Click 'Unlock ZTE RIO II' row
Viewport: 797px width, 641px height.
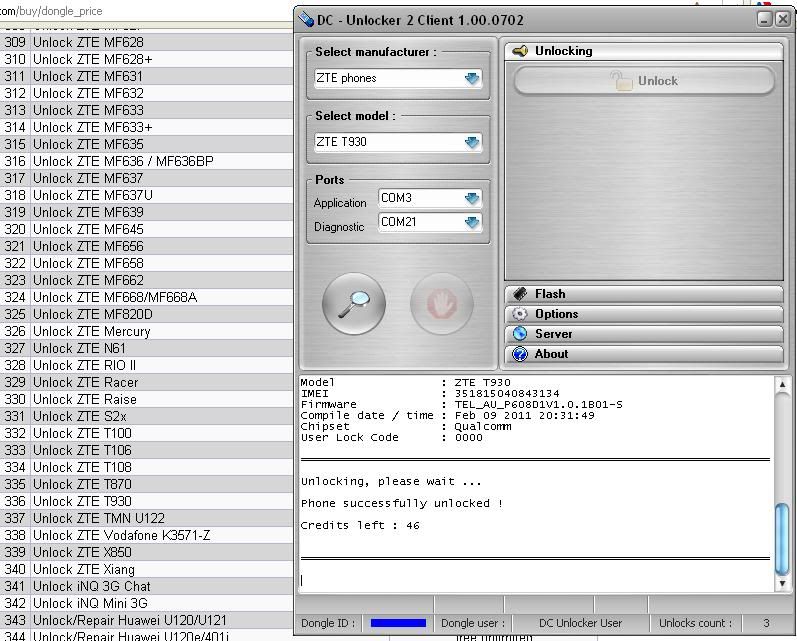(x=146, y=365)
